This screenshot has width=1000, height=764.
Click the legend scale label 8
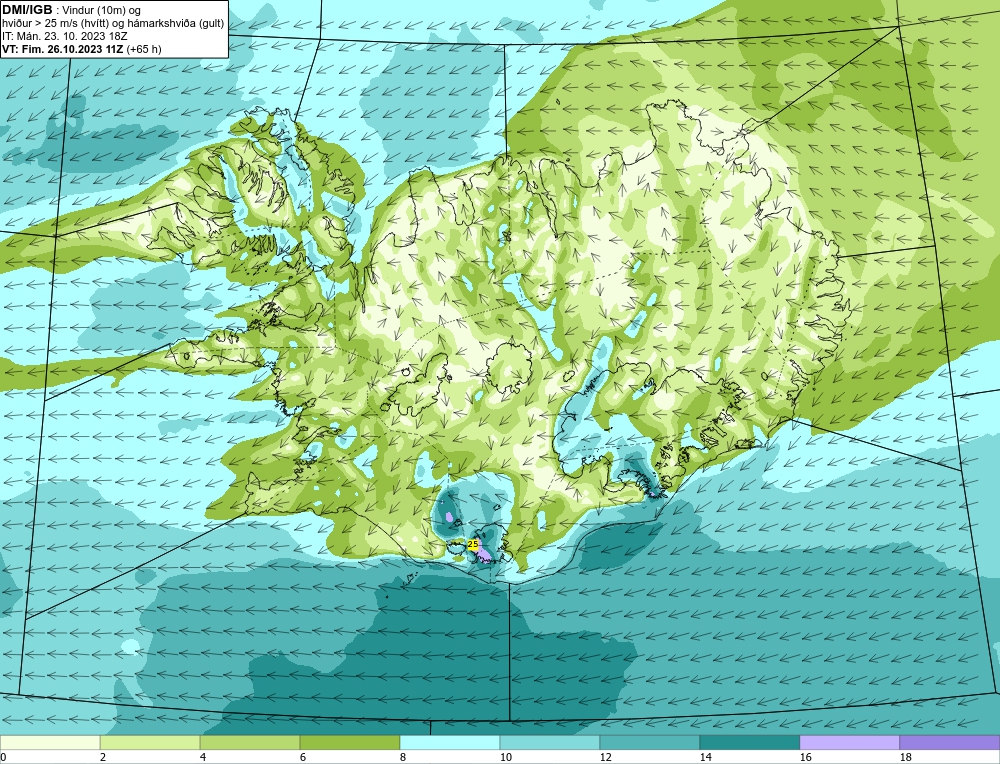point(403,757)
